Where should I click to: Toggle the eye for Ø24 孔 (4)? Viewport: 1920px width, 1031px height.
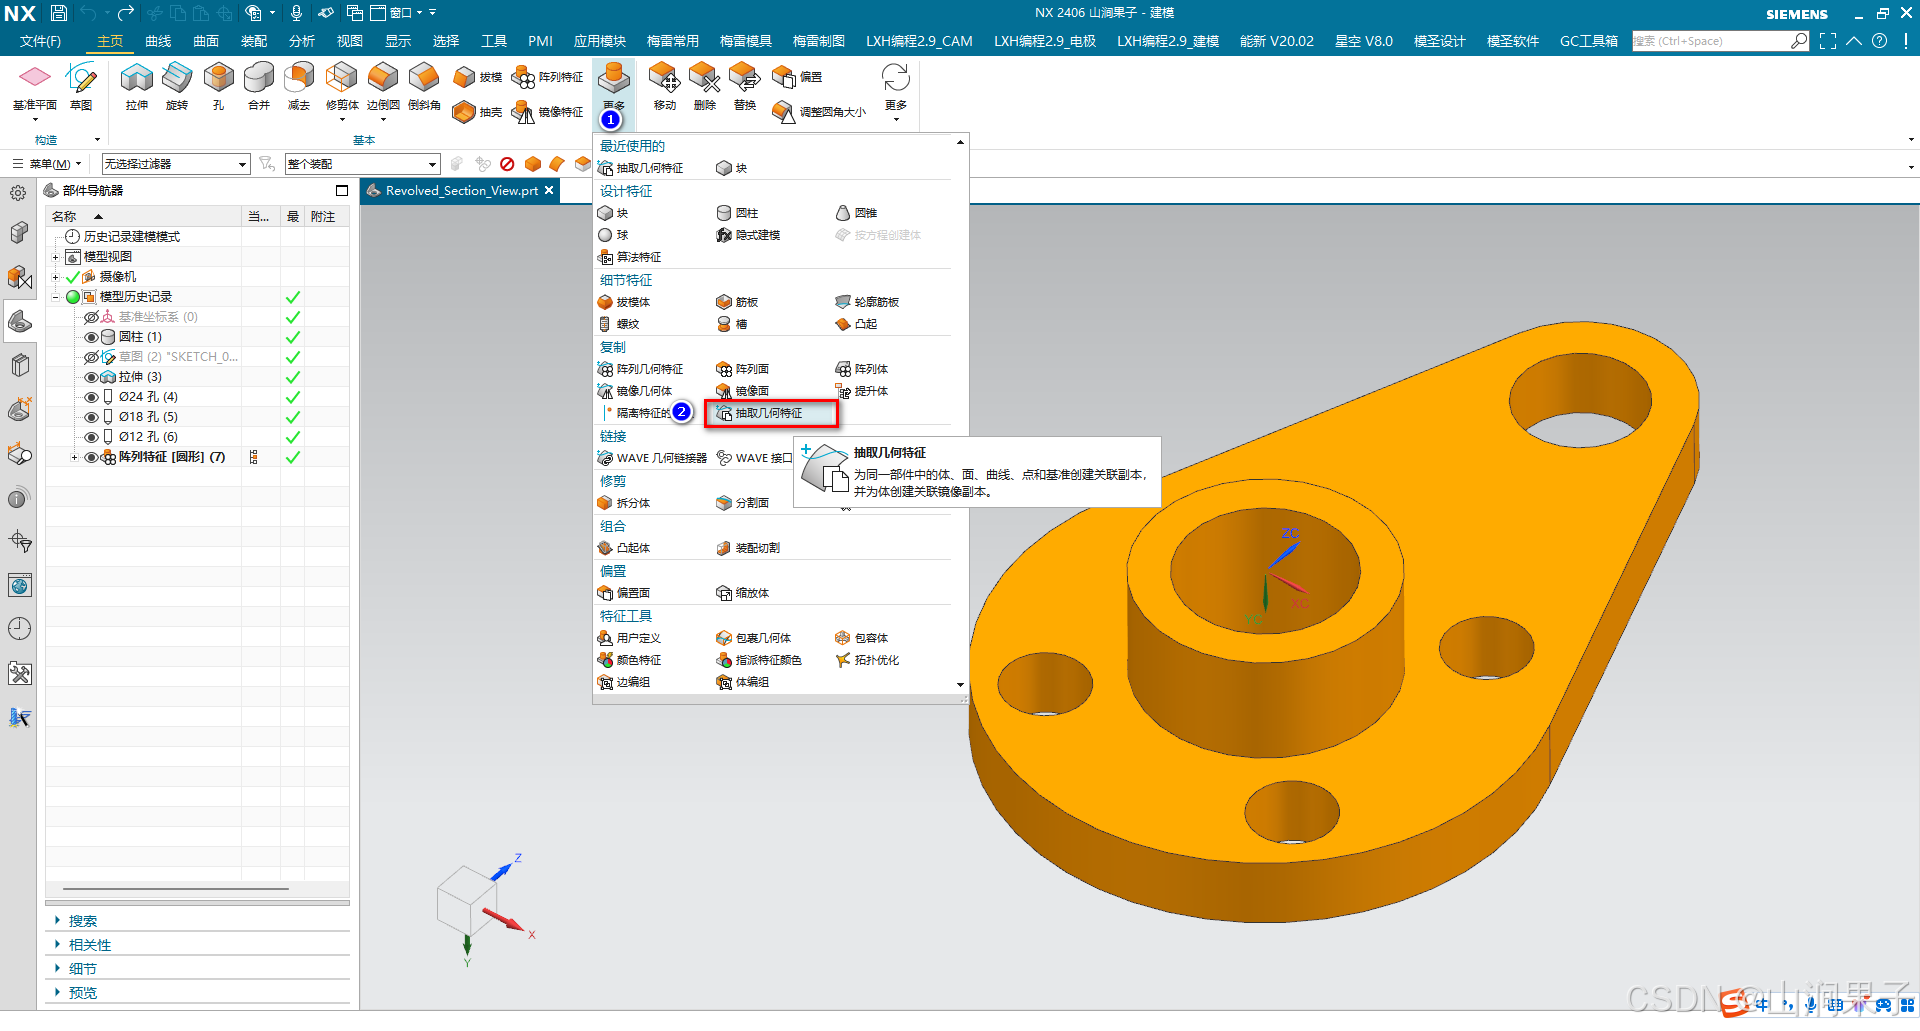pos(91,397)
